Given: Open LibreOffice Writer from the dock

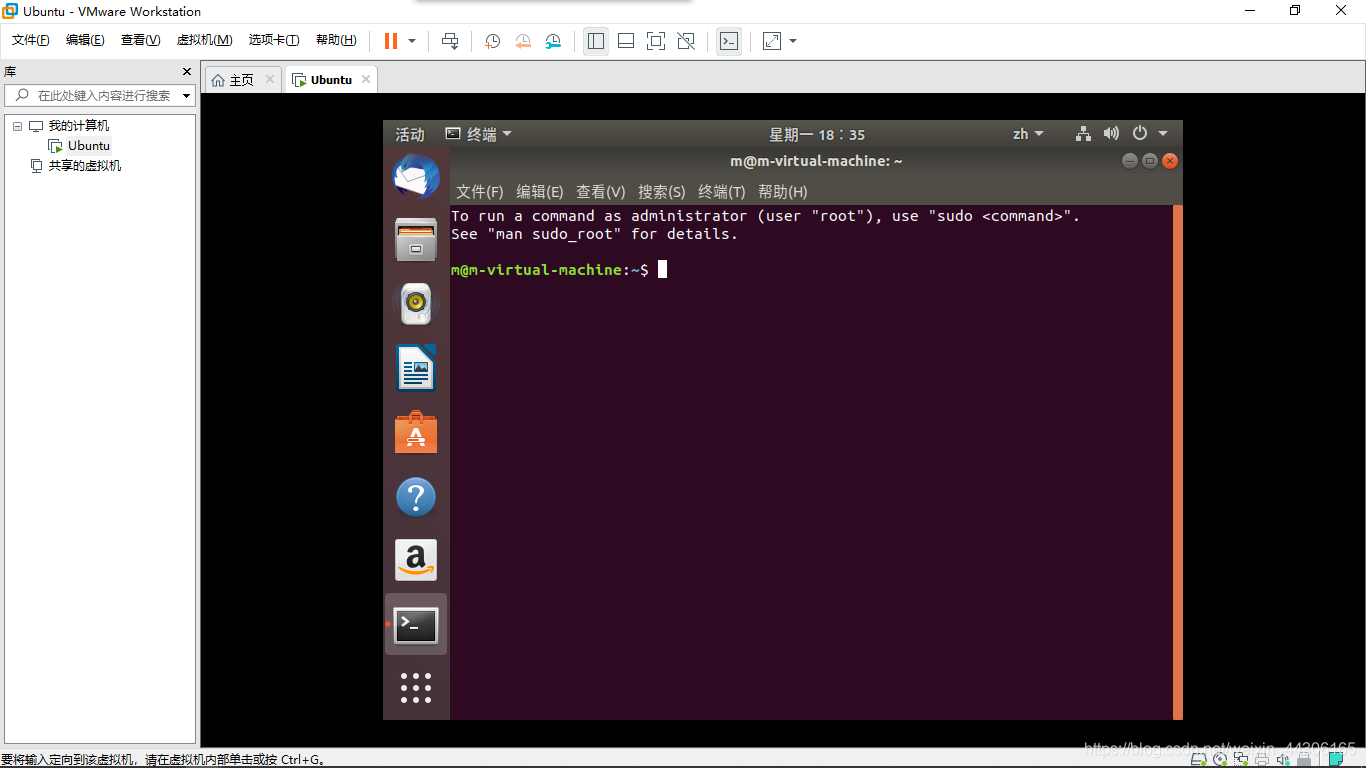Looking at the screenshot, I should coord(416,368).
